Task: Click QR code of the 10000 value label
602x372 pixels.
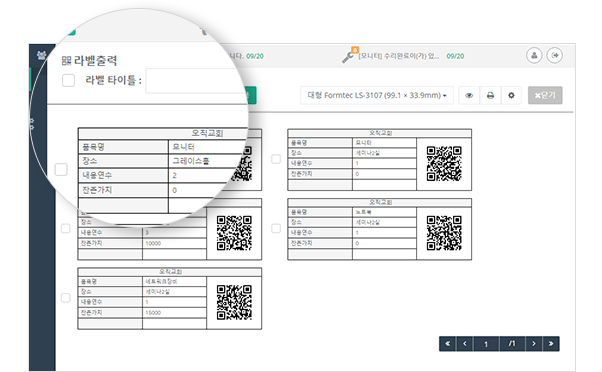Action: click(234, 233)
